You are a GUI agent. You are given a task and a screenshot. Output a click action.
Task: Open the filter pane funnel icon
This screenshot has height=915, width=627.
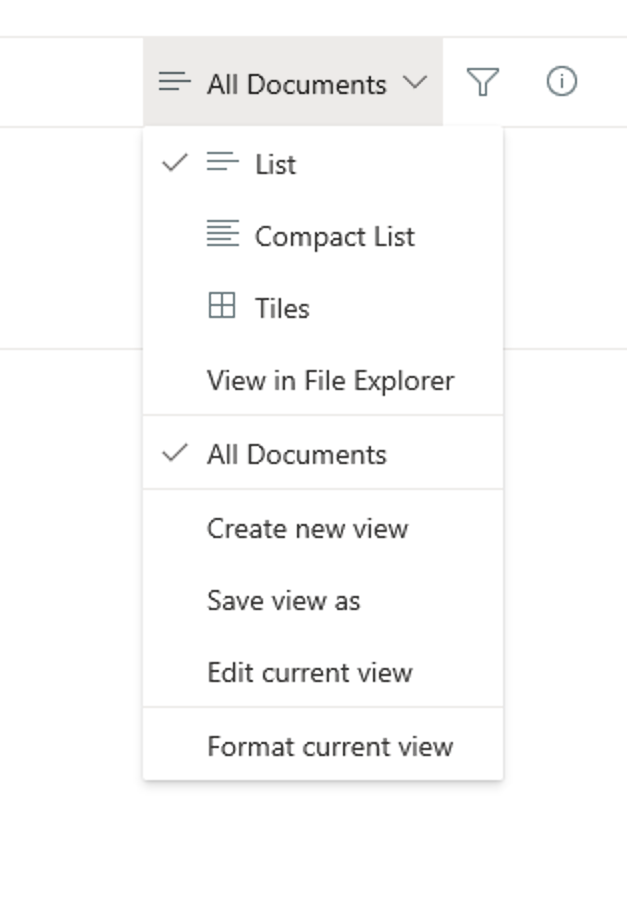click(482, 82)
